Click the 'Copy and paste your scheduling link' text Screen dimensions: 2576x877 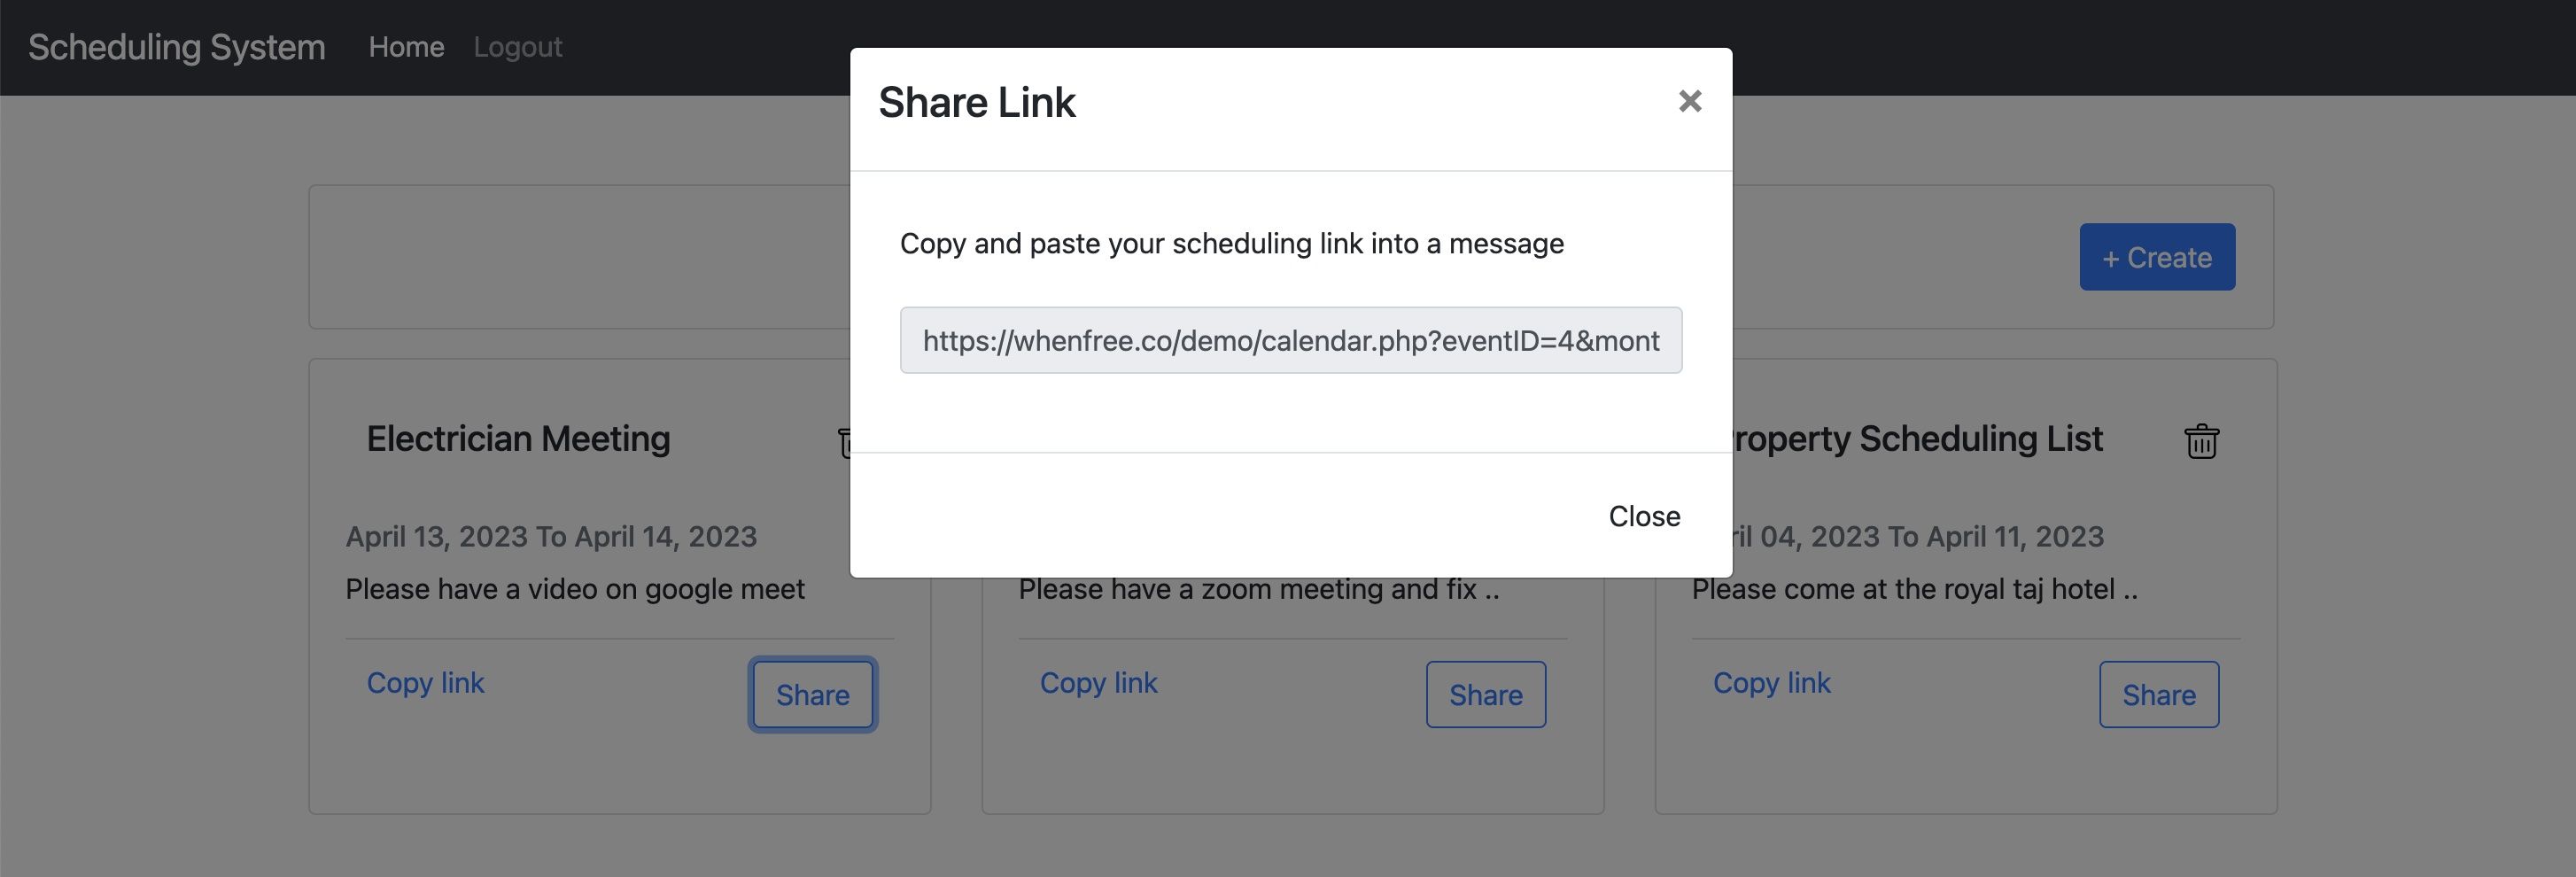click(x=1231, y=244)
